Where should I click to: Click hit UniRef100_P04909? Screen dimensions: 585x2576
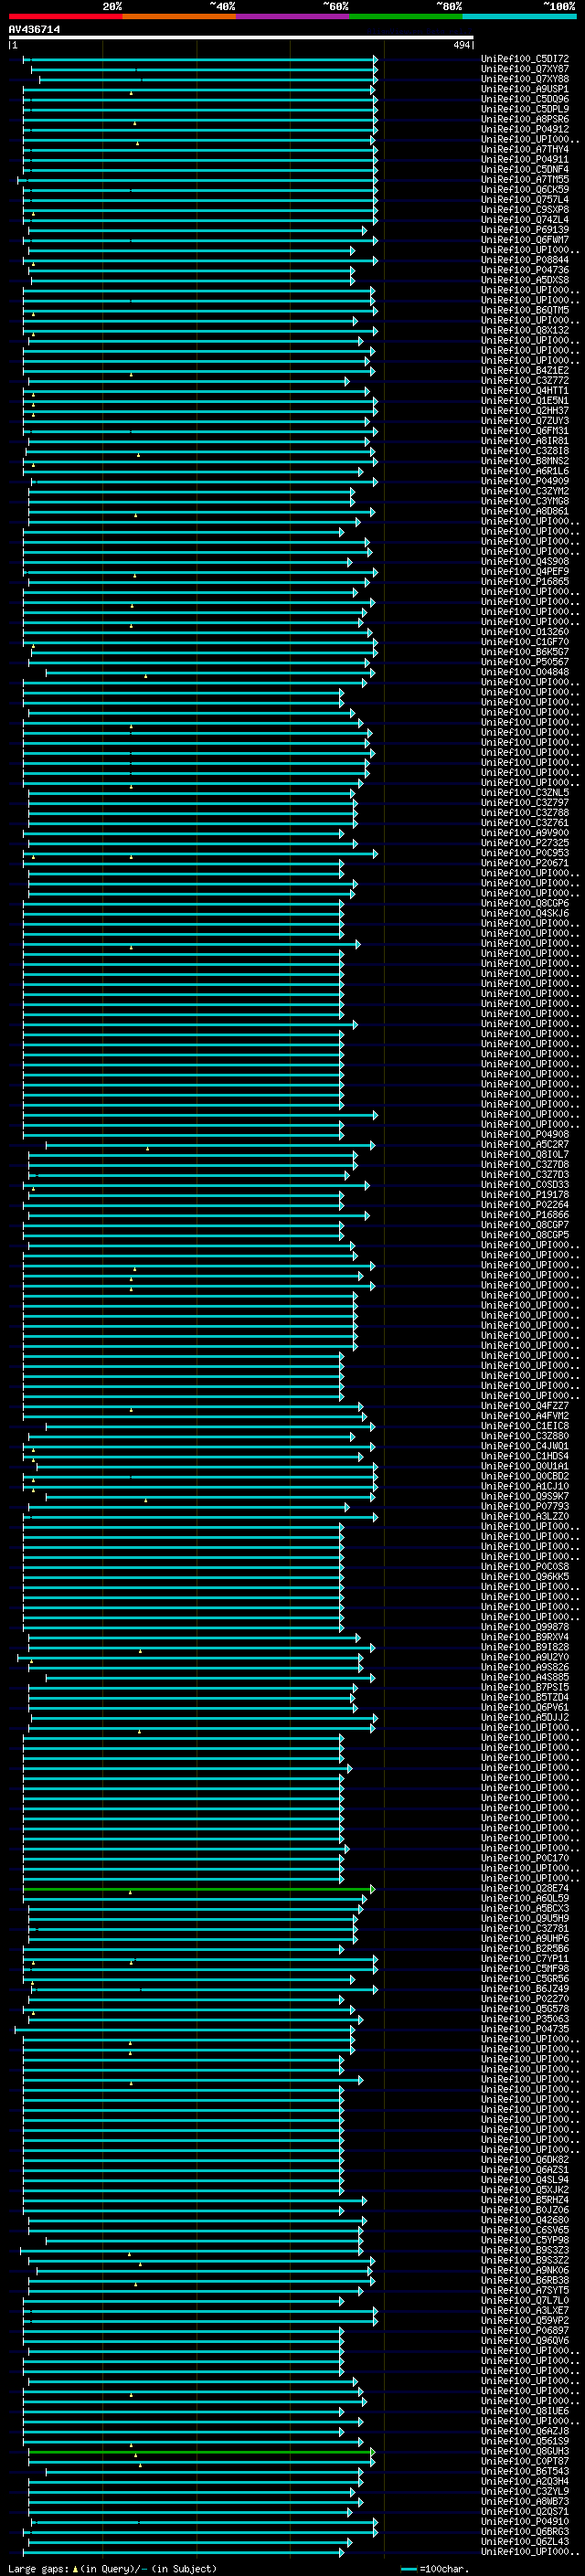[525, 481]
